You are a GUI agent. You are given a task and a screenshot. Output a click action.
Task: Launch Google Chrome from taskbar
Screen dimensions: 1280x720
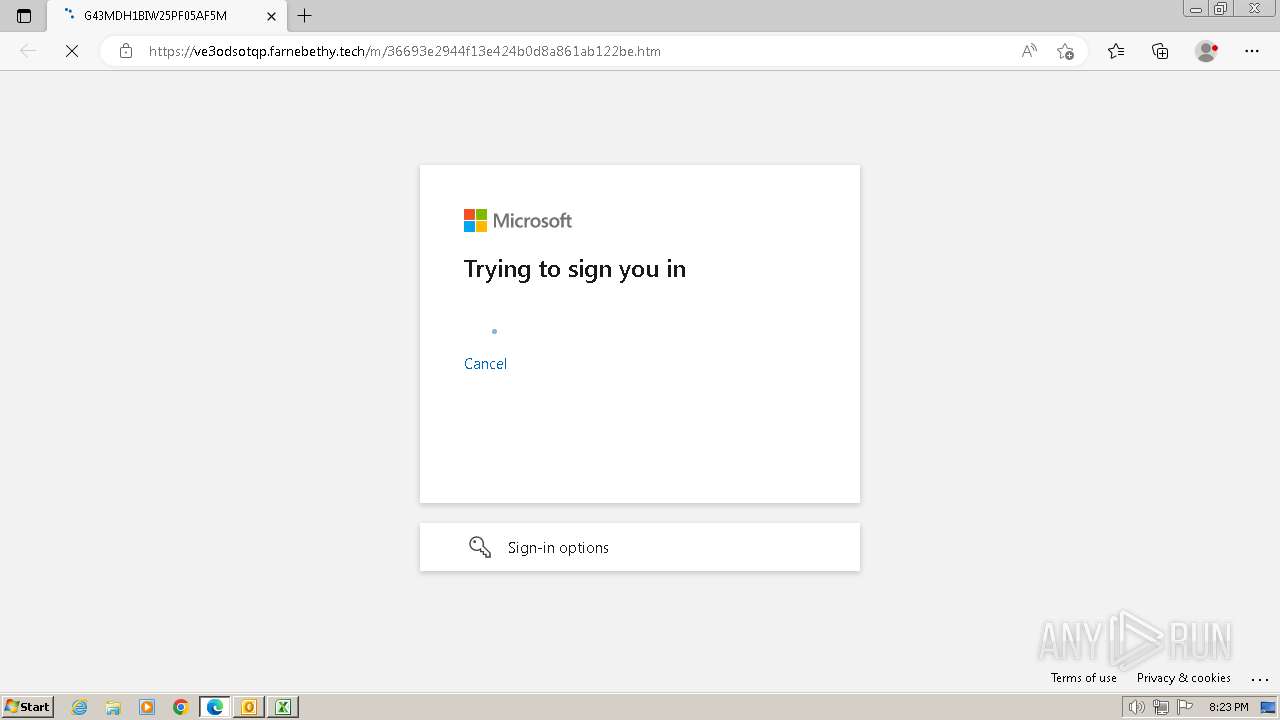click(x=181, y=707)
